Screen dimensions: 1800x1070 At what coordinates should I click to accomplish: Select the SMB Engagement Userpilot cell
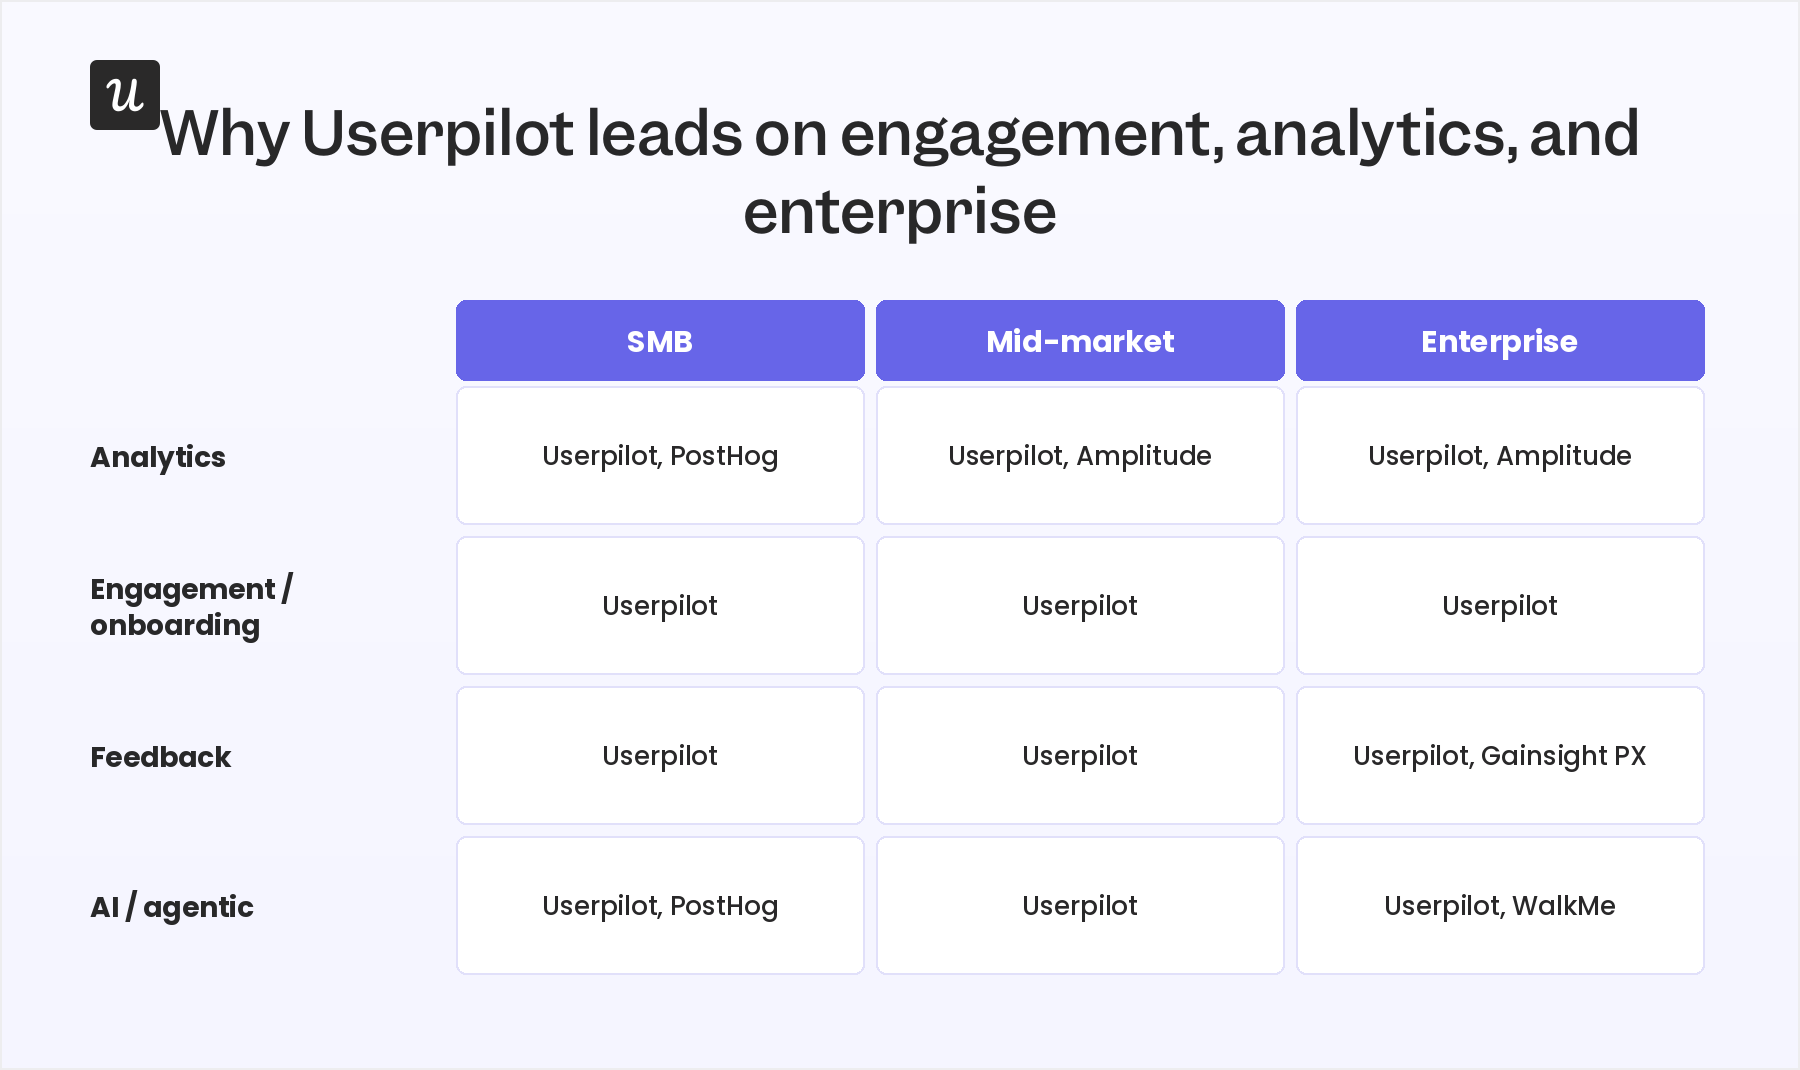660,606
